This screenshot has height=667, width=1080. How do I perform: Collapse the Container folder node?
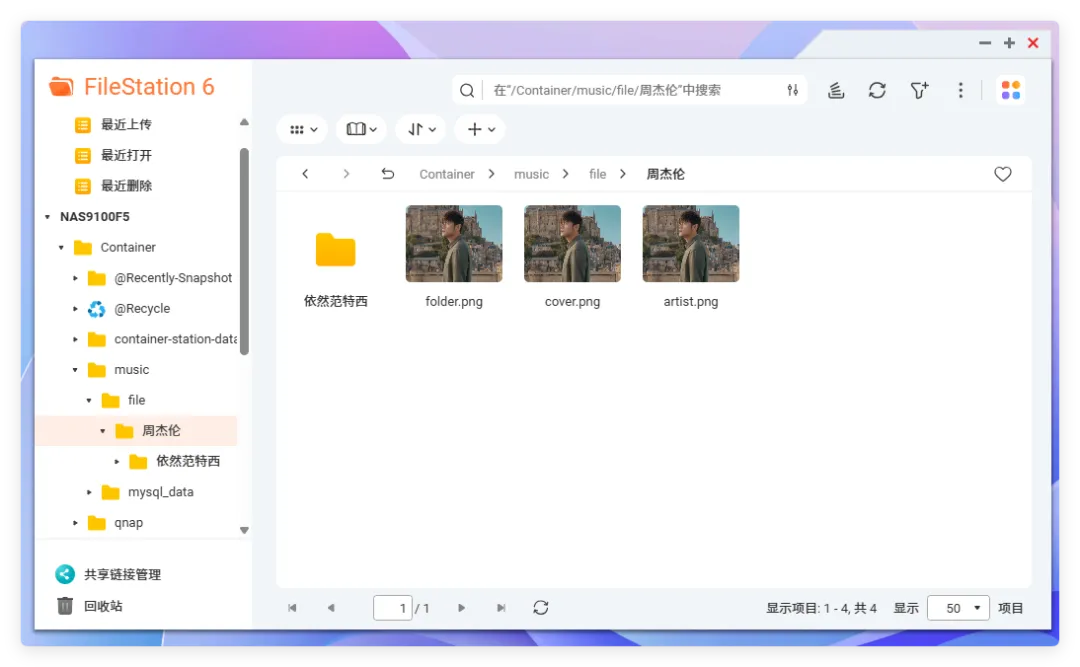coord(61,247)
